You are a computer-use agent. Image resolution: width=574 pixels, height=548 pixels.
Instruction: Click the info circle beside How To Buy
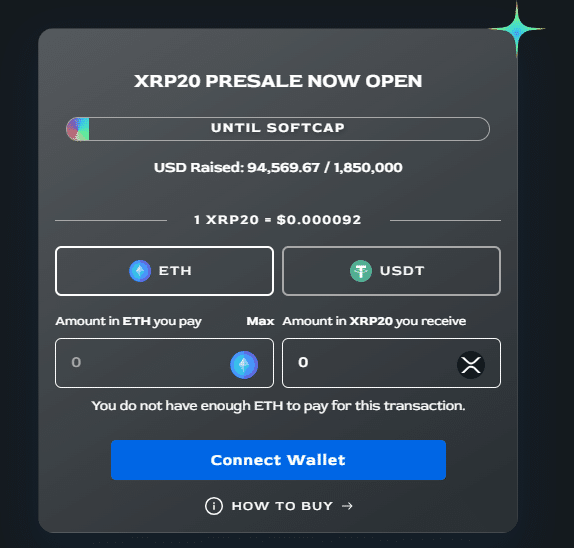point(214,506)
